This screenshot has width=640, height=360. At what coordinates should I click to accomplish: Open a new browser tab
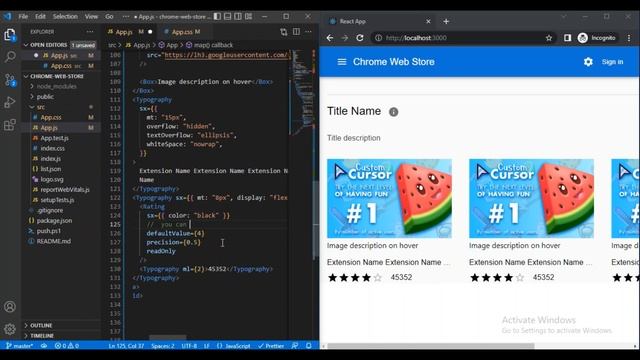pos(446,21)
